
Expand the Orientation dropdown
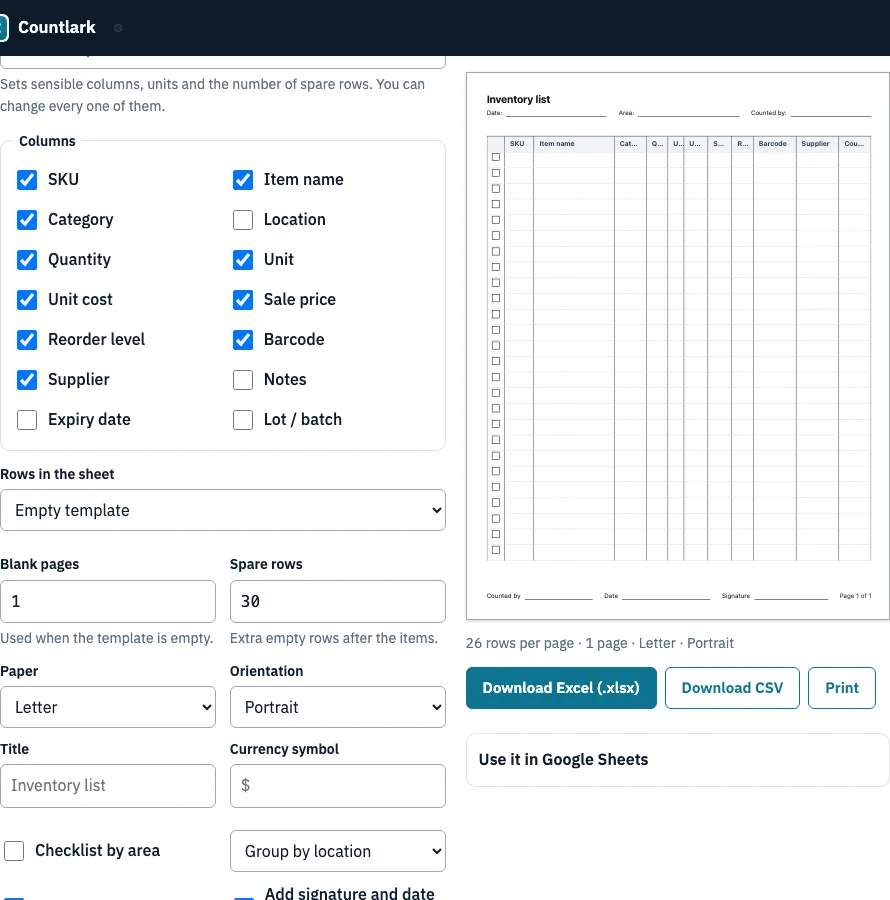coord(337,707)
